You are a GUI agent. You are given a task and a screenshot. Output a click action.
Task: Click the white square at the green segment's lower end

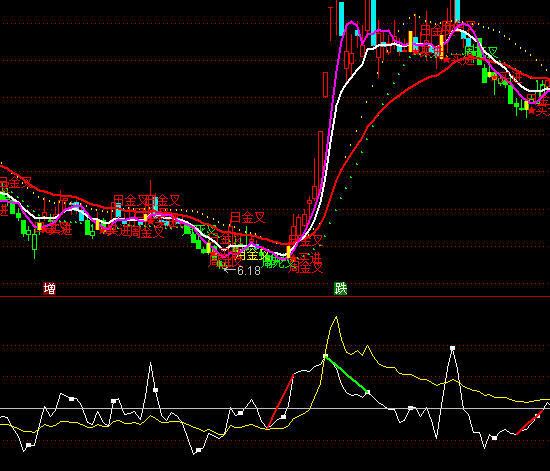(x=368, y=392)
